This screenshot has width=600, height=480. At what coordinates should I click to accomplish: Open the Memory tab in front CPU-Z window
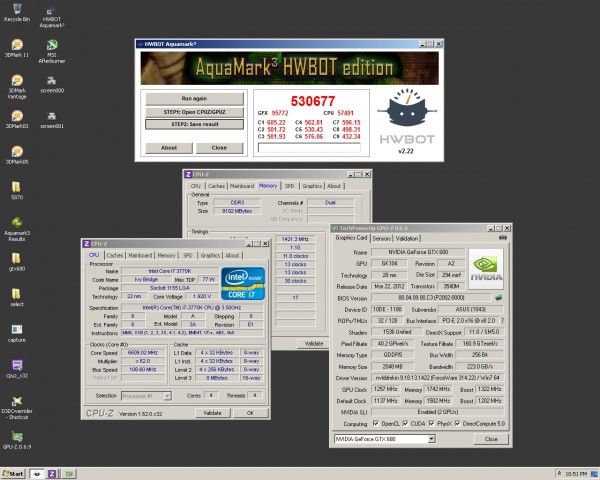tap(166, 255)
